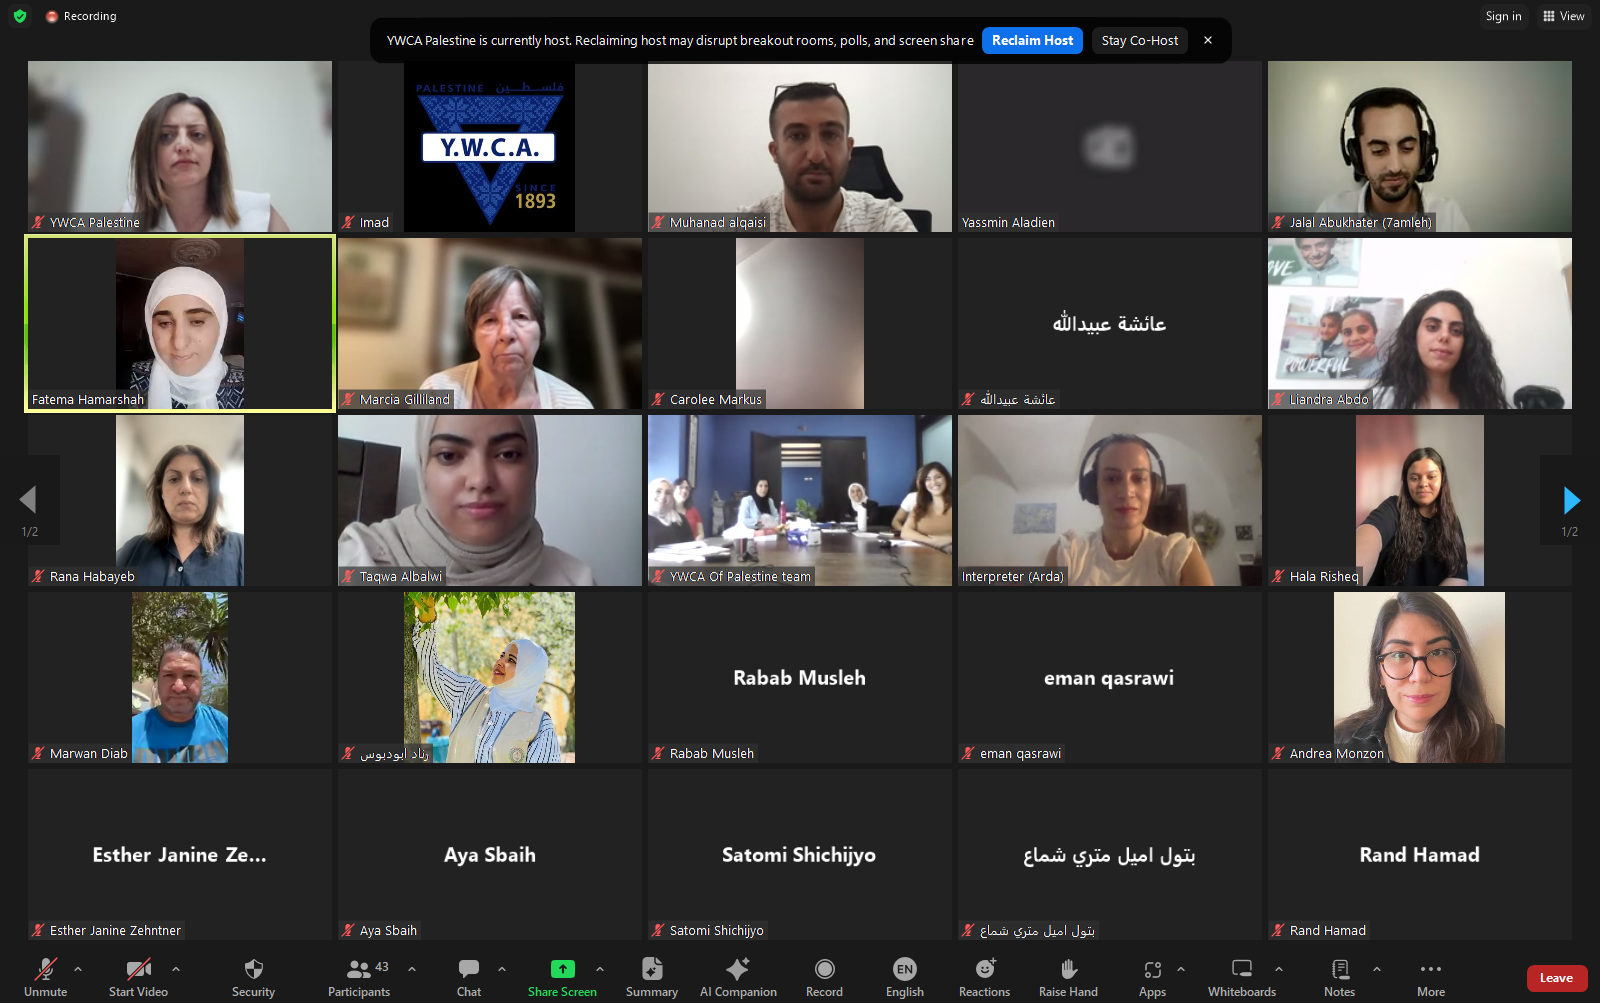Screen dimensions: 1600x1003
Task: Go to the previous gallery page arrow
Action: (x=28, y=500)
